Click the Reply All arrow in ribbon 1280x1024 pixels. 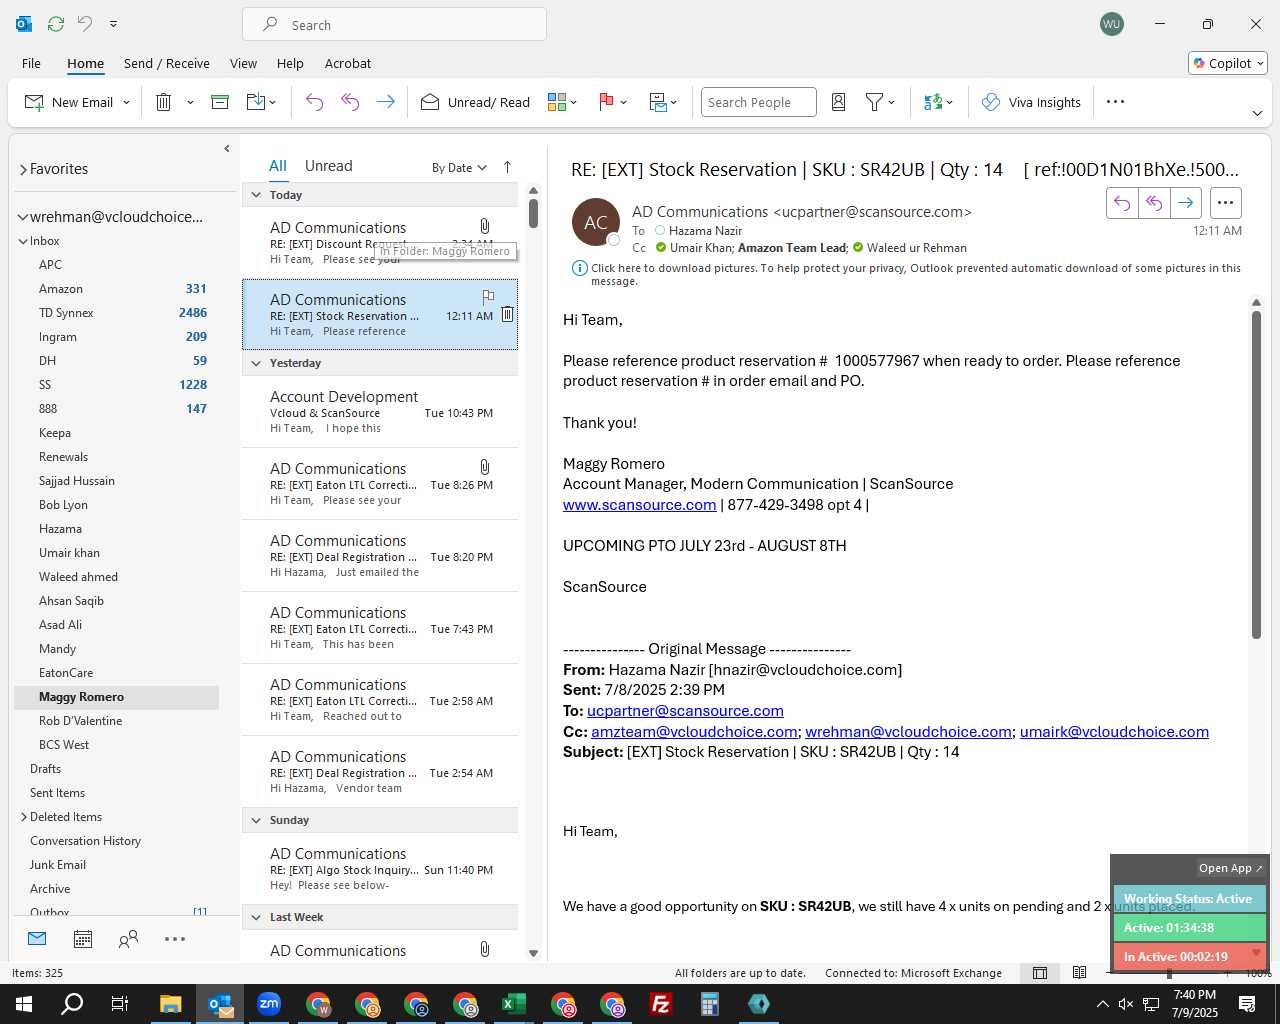(350, 102)
